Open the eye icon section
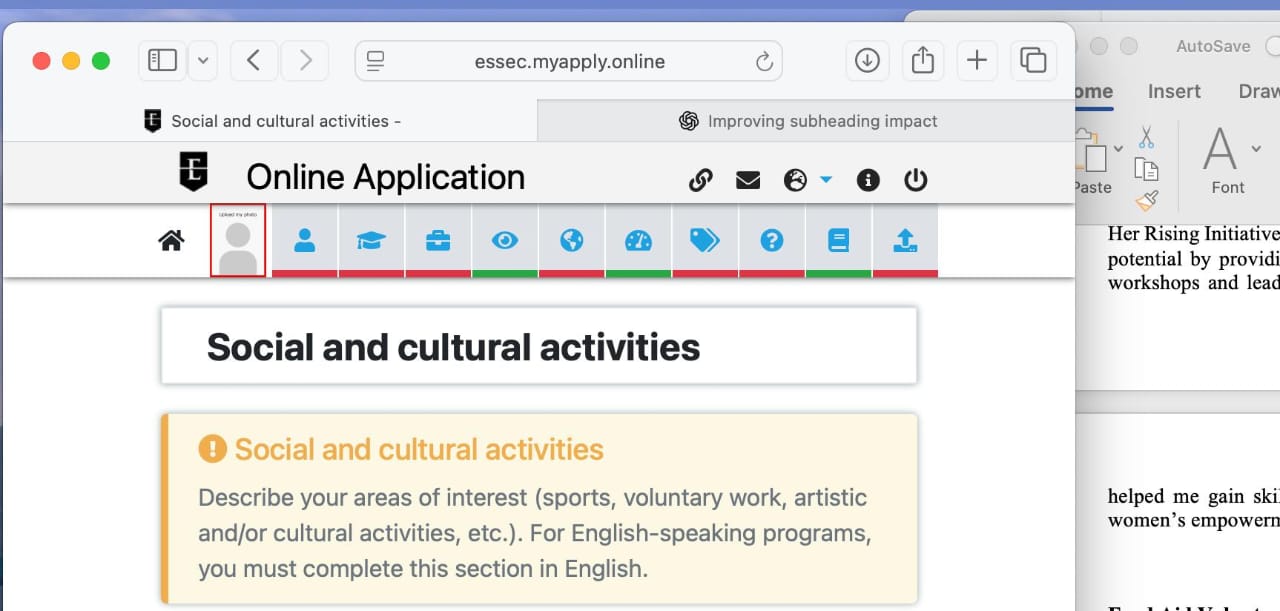Viewport: 1280px width, 611px height. (505, 241)
